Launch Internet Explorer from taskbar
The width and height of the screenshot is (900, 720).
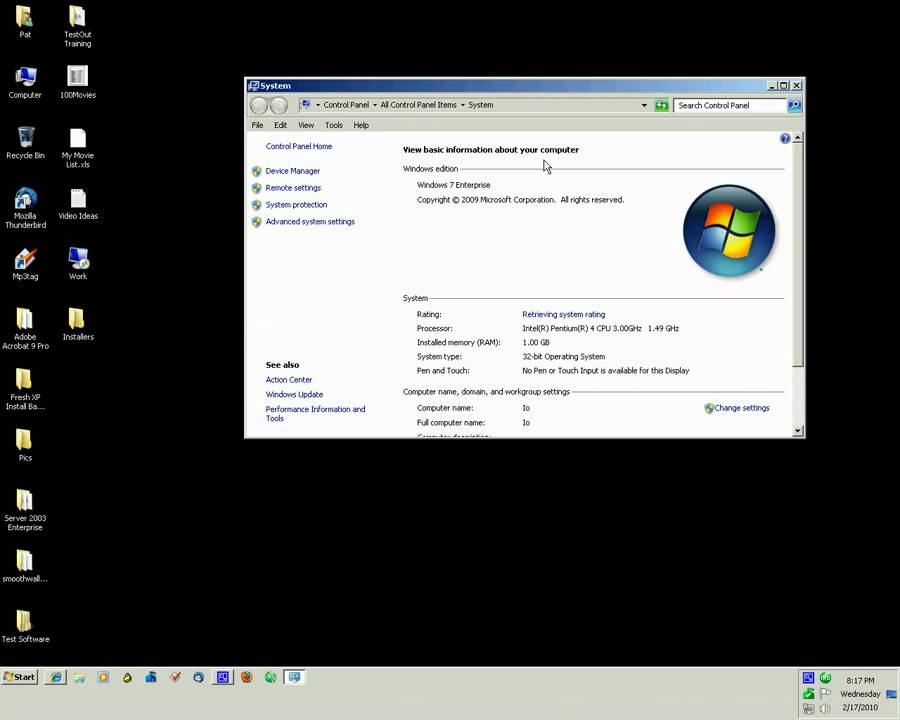point(56,678)
